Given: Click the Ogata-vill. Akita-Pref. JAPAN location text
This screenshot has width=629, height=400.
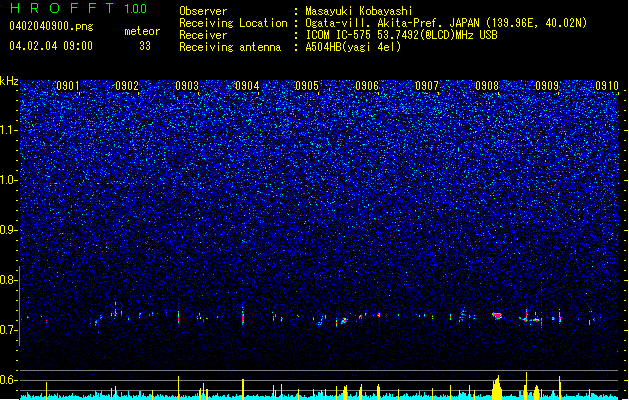Looking at the screenshot, I should 446,23.
